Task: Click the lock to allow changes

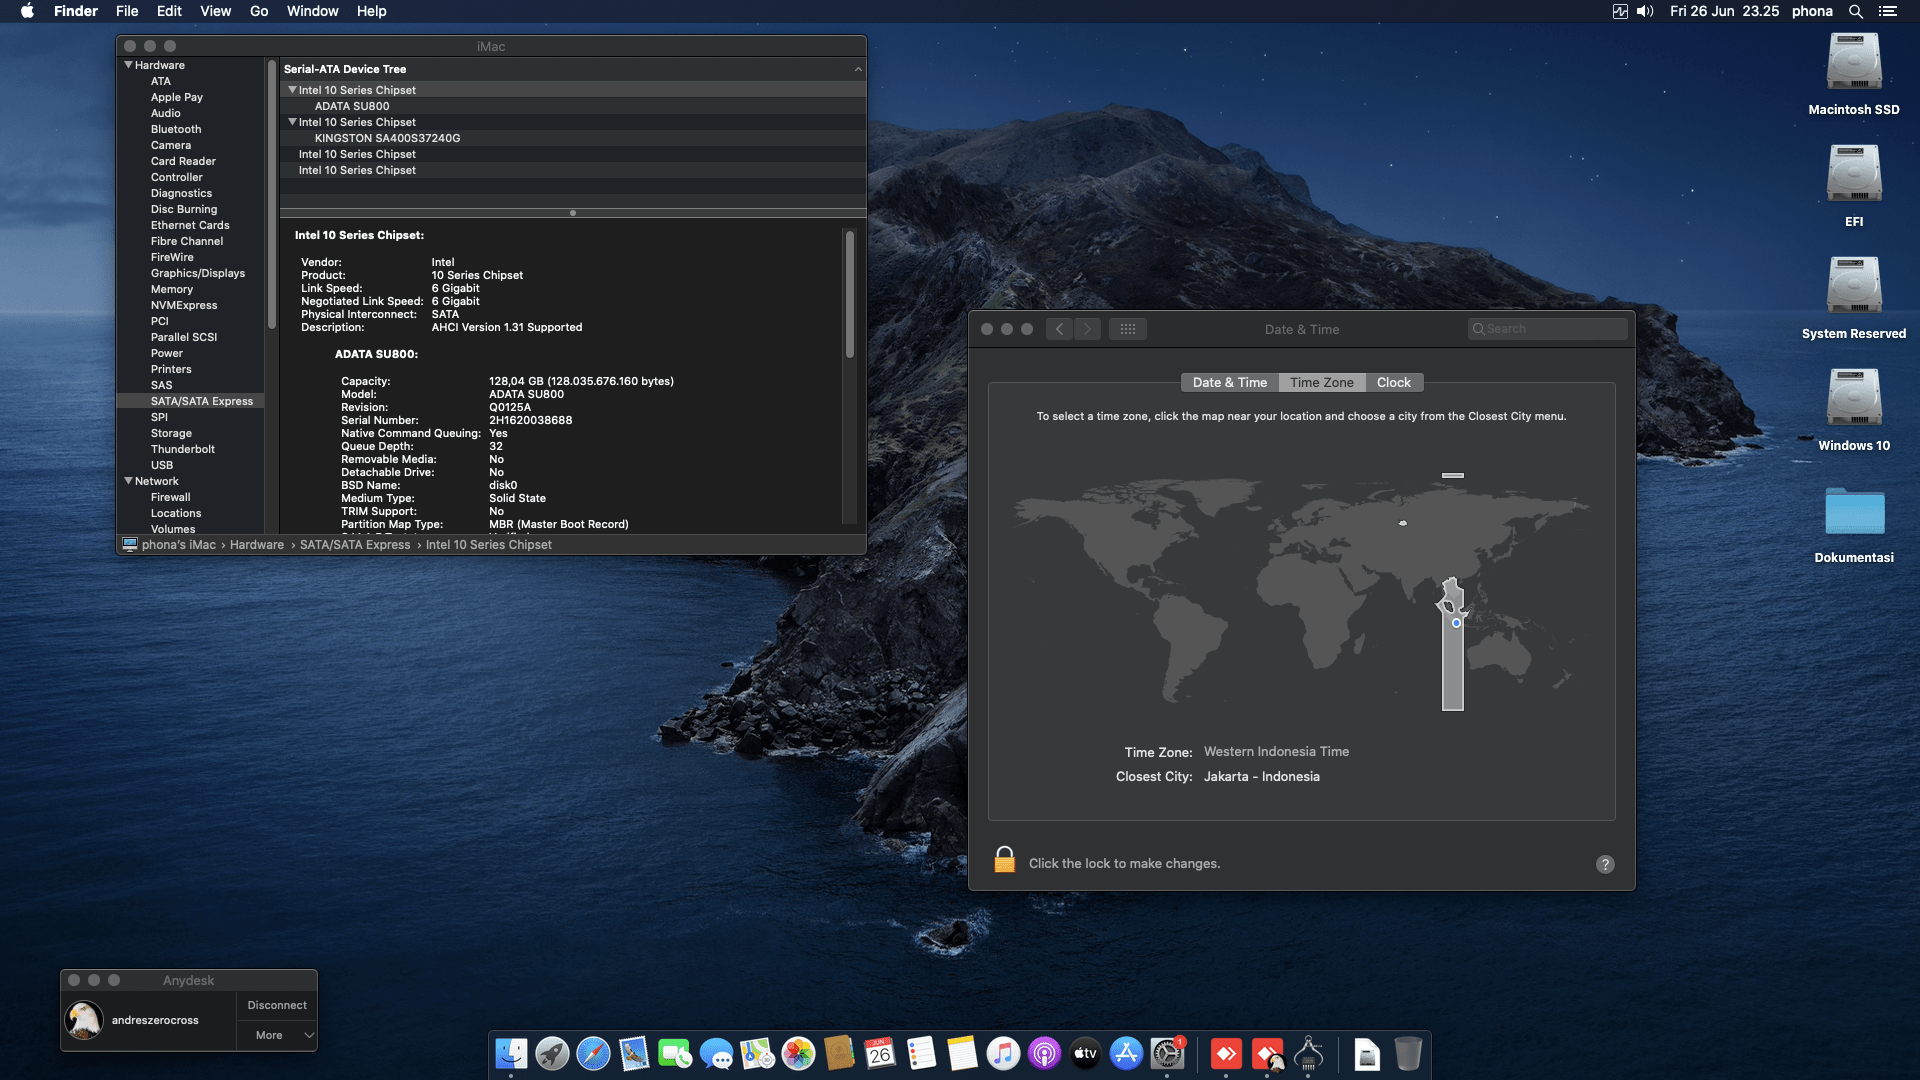Action: (1005, 860)
